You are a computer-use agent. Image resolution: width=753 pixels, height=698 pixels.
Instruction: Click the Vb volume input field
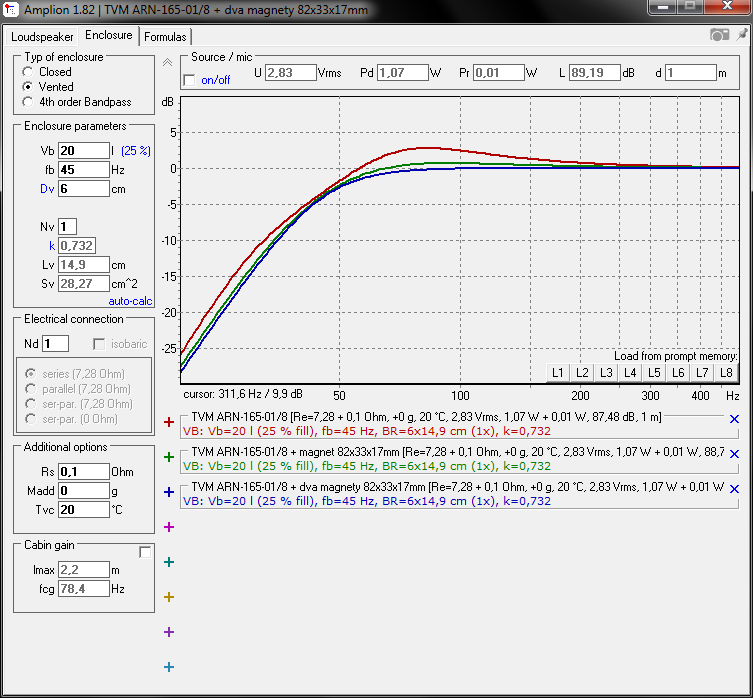tap(84, 151)
